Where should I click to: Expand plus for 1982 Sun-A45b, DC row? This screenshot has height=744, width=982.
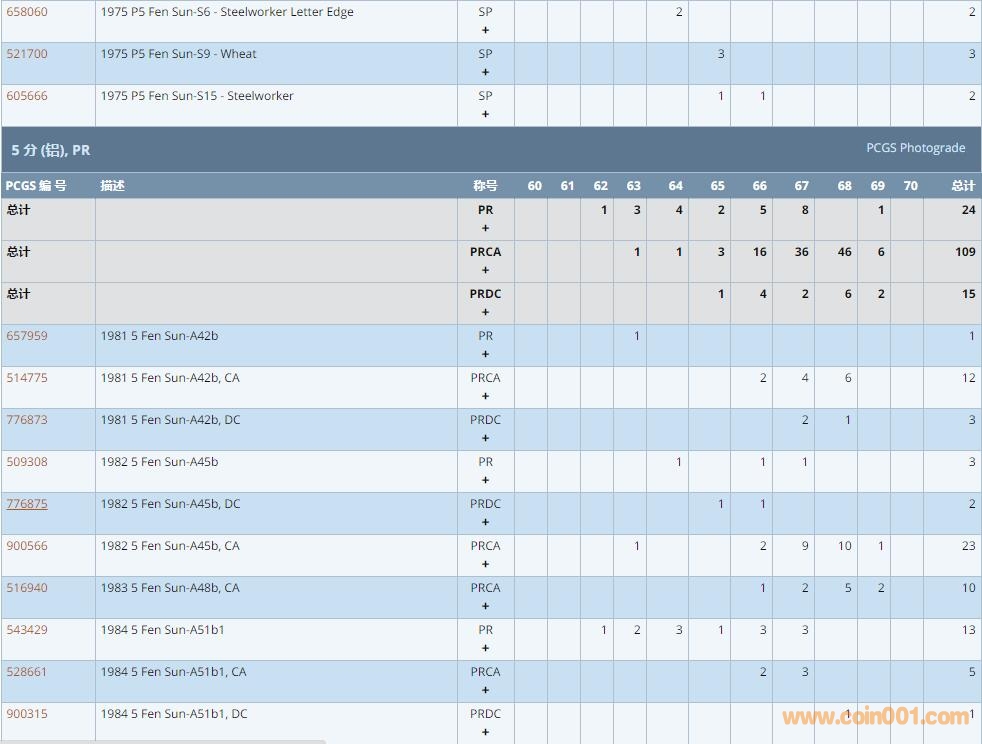point(486,522)
